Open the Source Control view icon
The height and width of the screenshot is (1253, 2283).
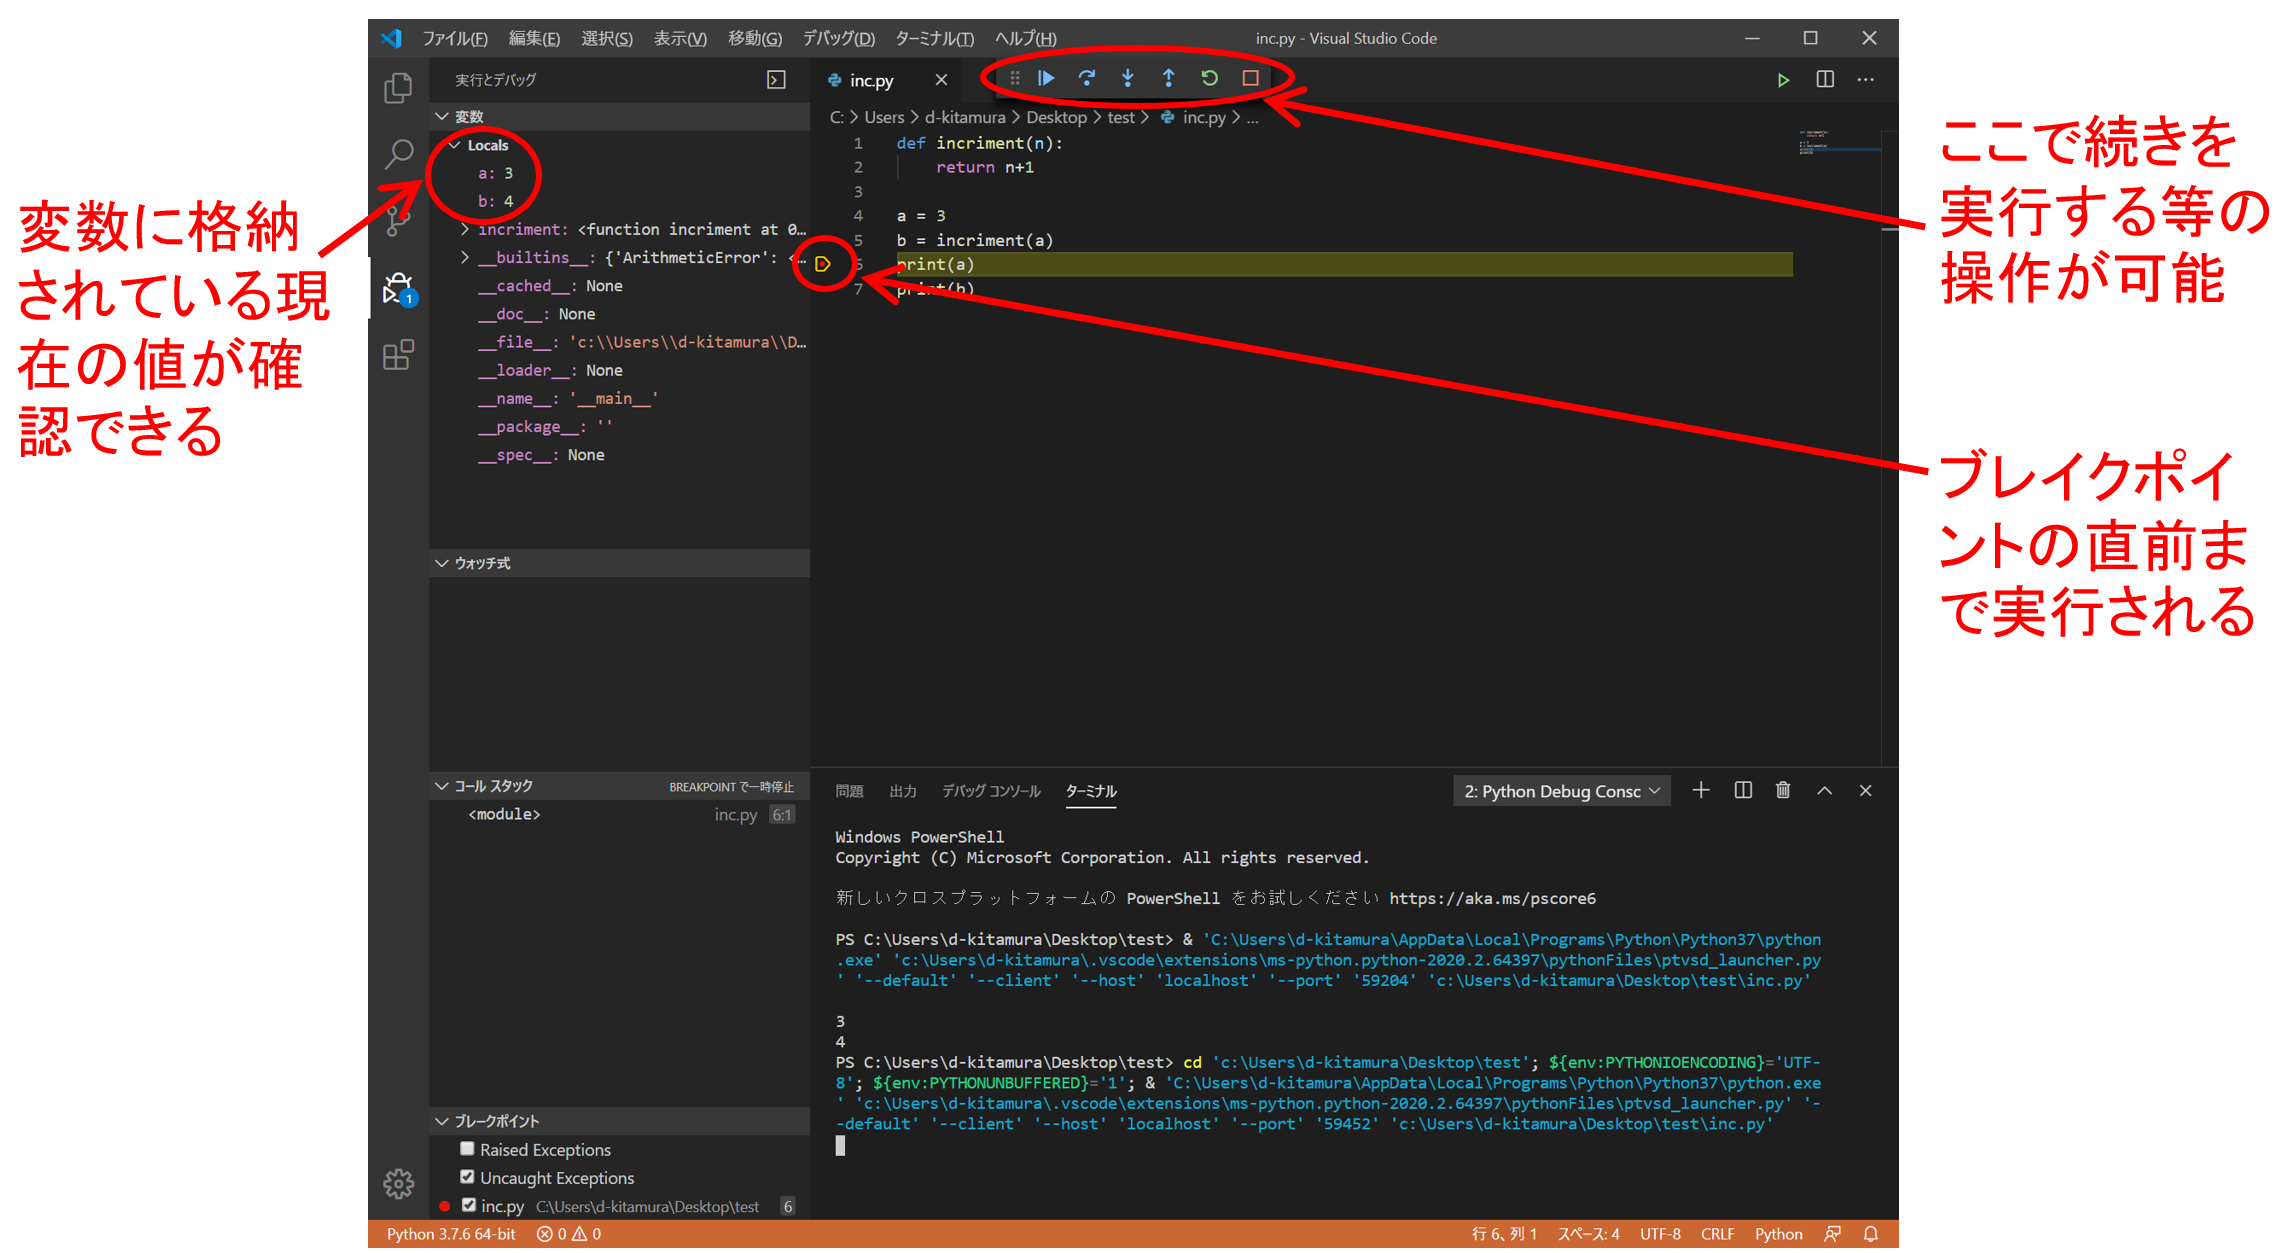398,220
